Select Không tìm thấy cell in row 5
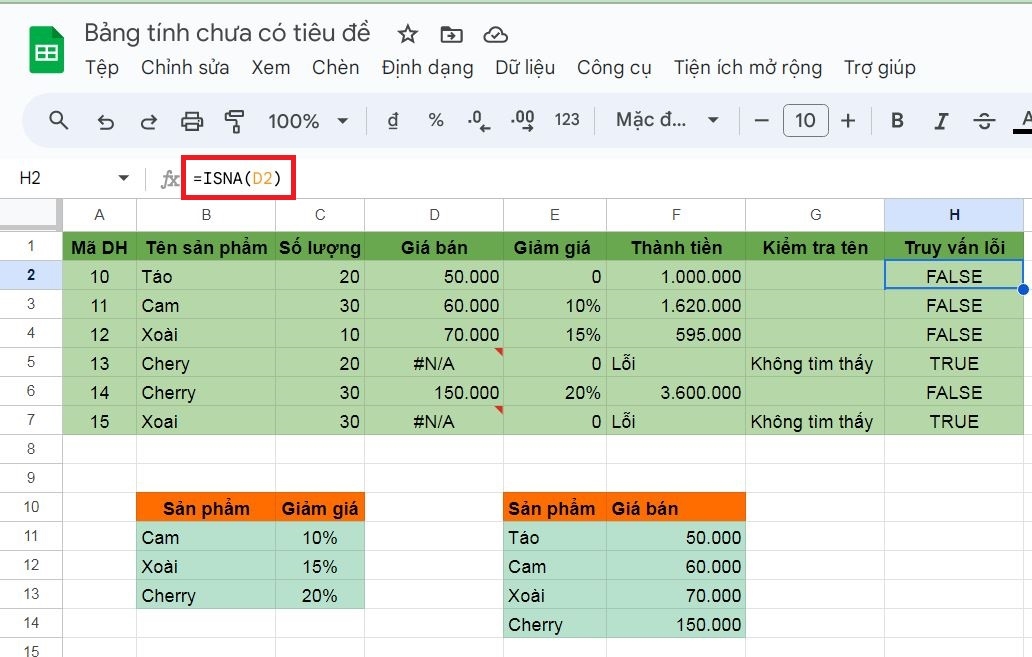This screenshot has width=1032, height=657. [815, 363]
